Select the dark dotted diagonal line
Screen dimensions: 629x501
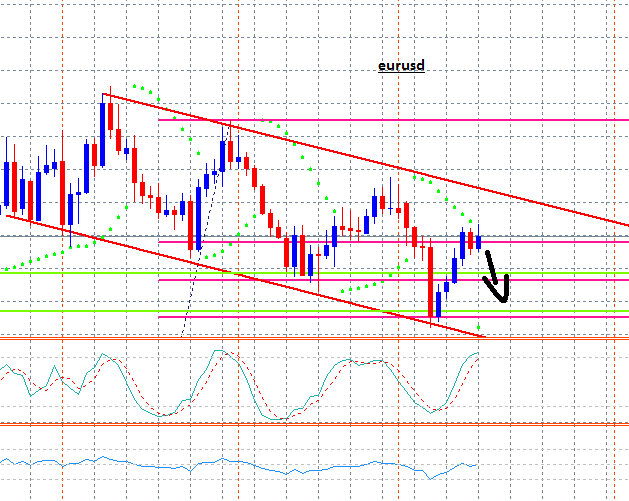(x=205, y=232)
